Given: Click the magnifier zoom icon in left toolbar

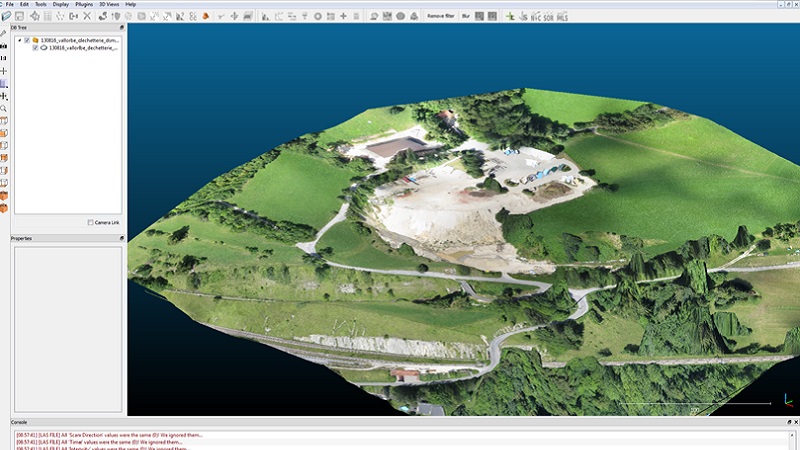Looking at the screenshot, I should (x=5, y=108).
